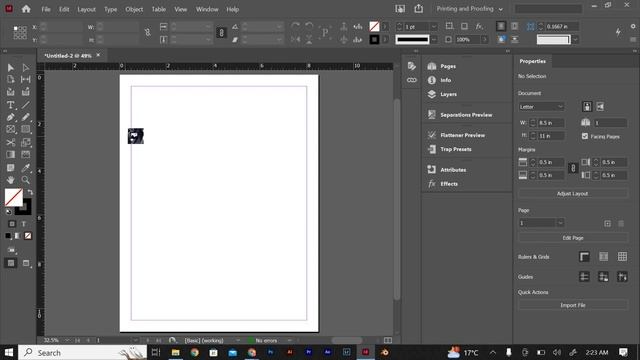Viewport: 640px width, 360px height.
Task: Select the Direct Selection tool
Action: 26,67
